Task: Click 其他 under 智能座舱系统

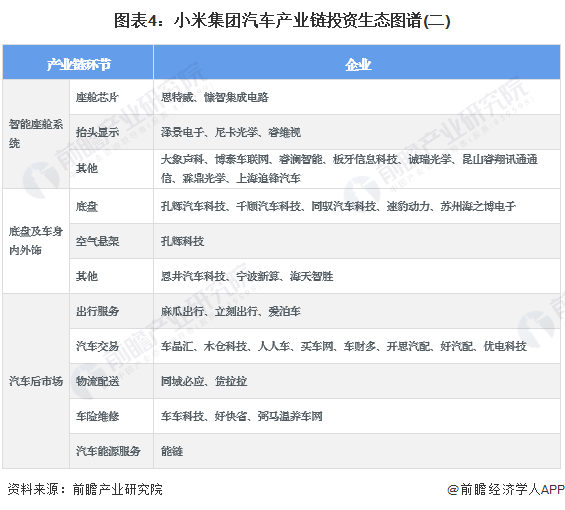Action: (111, 169)
